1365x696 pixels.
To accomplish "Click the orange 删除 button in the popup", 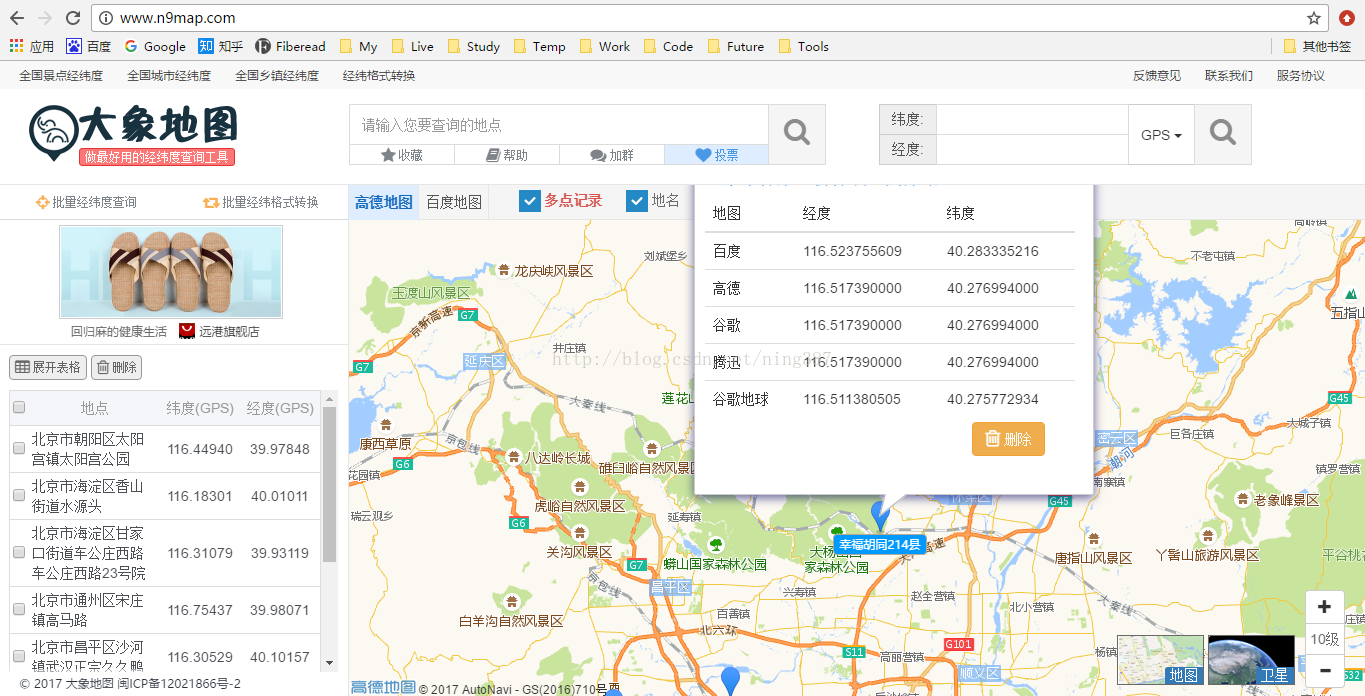I will pos(1008,439).
